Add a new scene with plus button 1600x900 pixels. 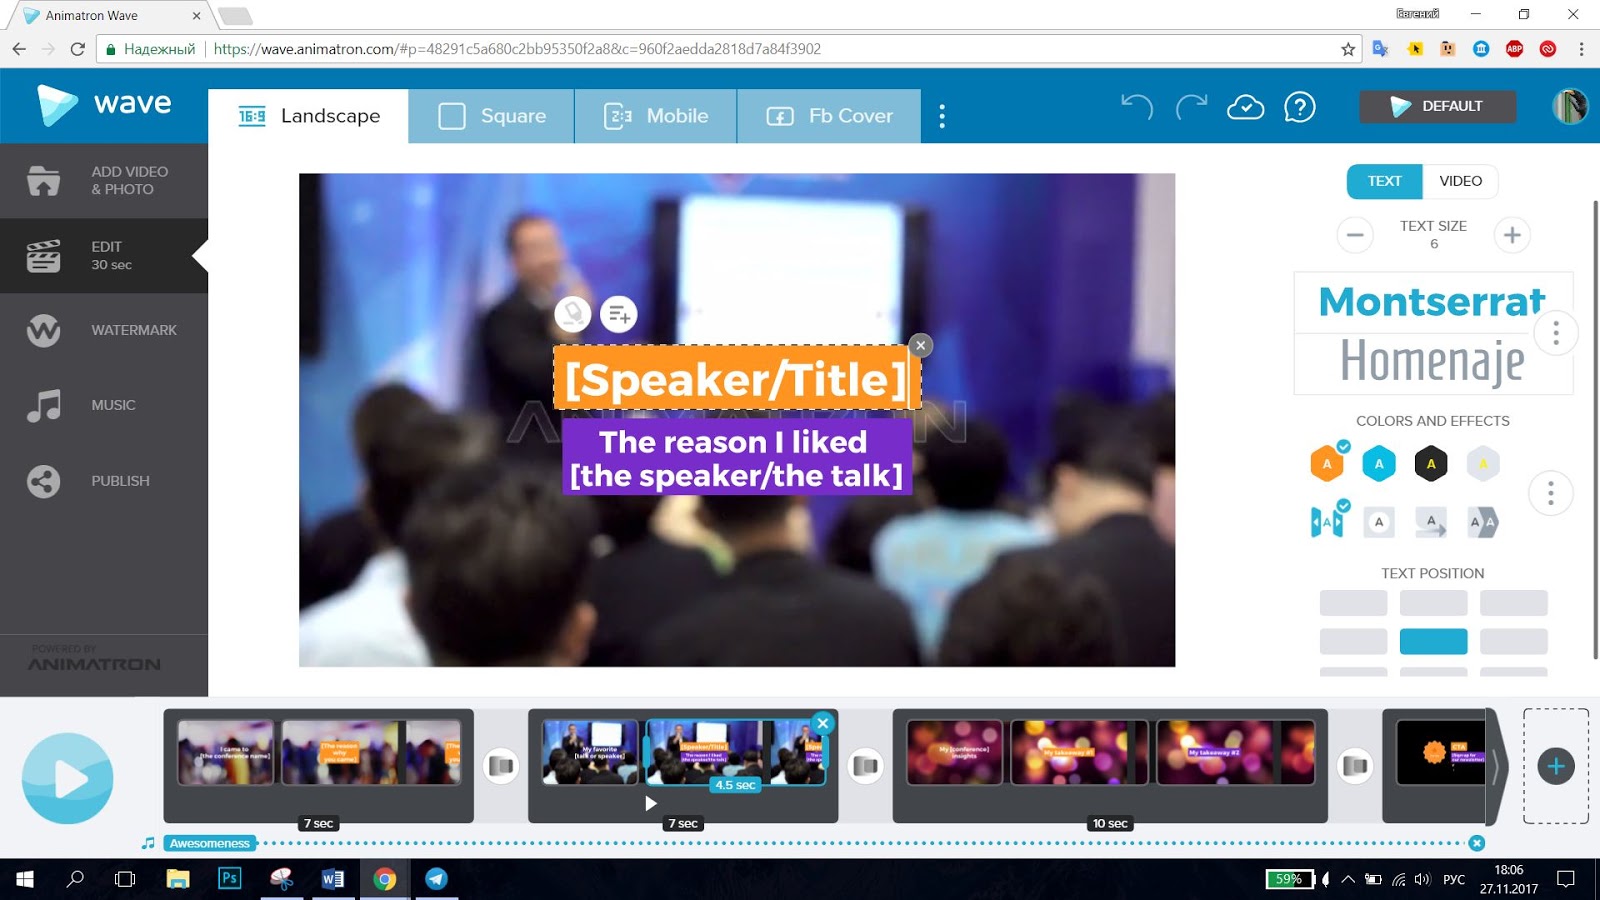click(x=1556, y=766)
